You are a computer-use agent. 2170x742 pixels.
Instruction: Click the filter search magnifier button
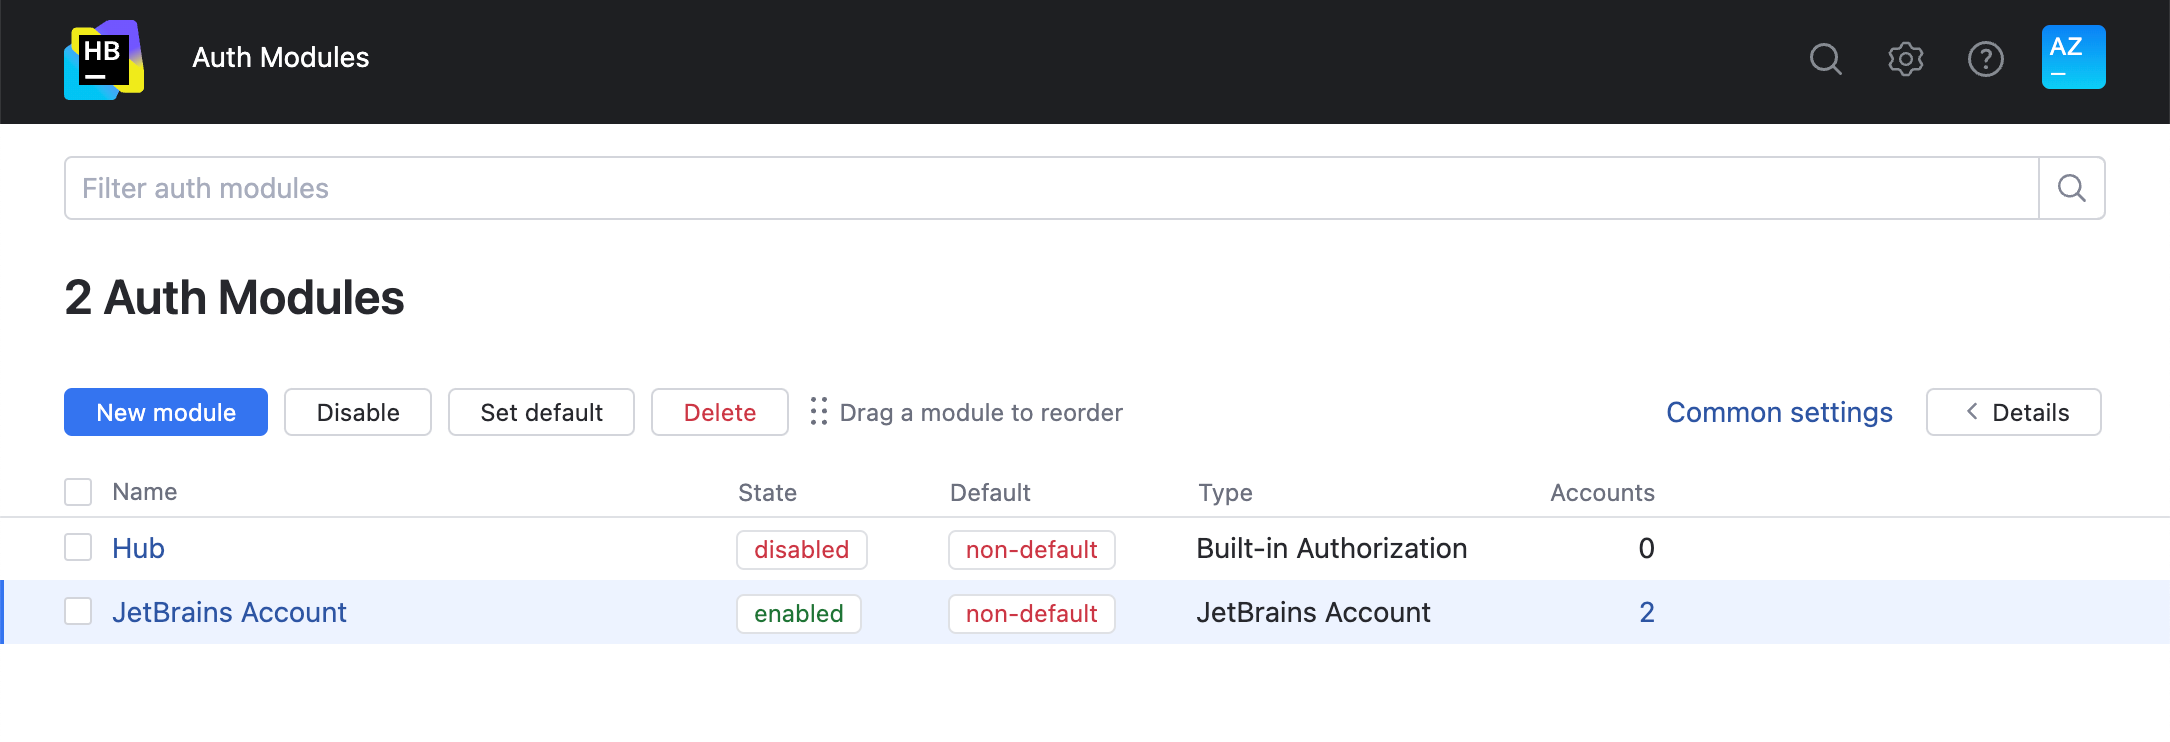click(x=2072, y=188)
